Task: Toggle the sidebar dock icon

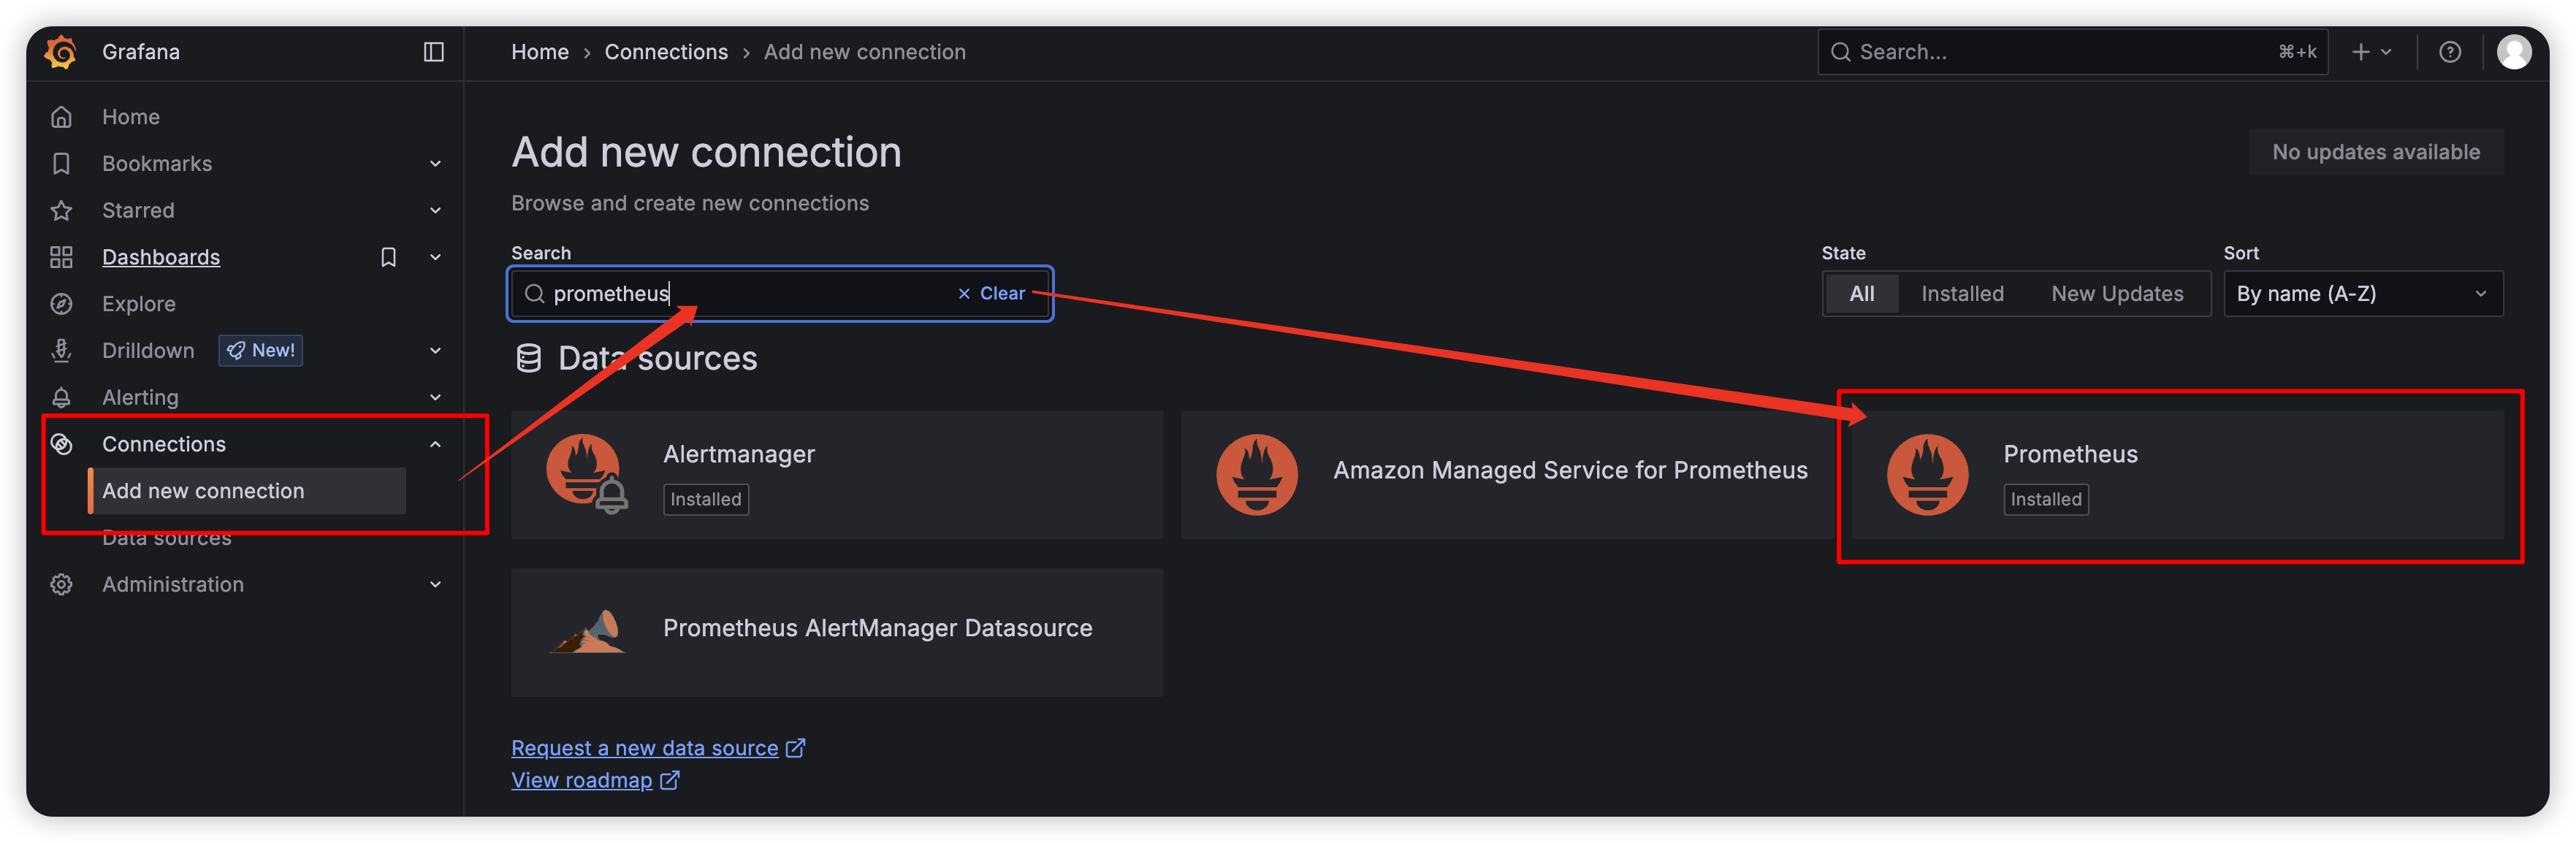Action: coord(434,52)
